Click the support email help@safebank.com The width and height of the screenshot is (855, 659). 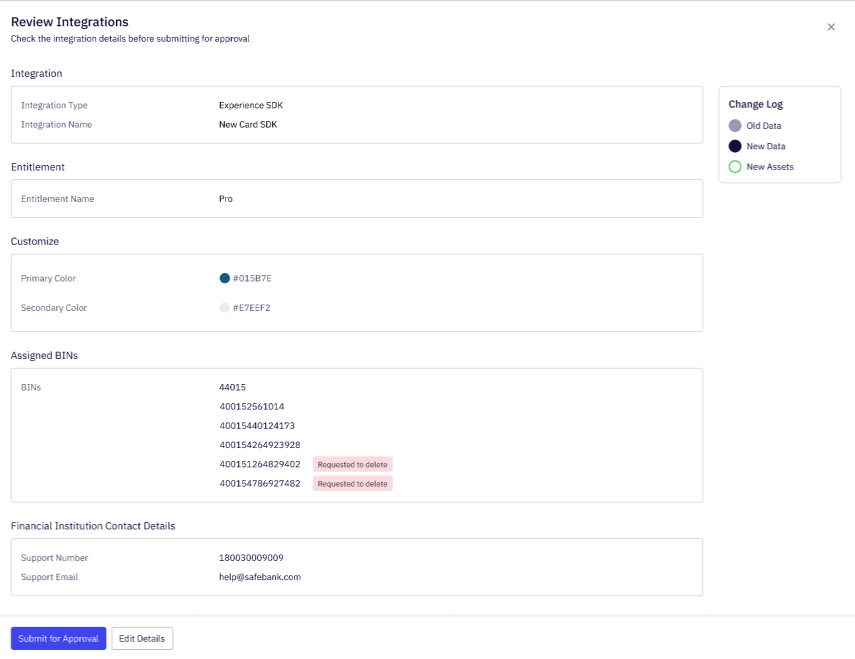pos(260,577)
